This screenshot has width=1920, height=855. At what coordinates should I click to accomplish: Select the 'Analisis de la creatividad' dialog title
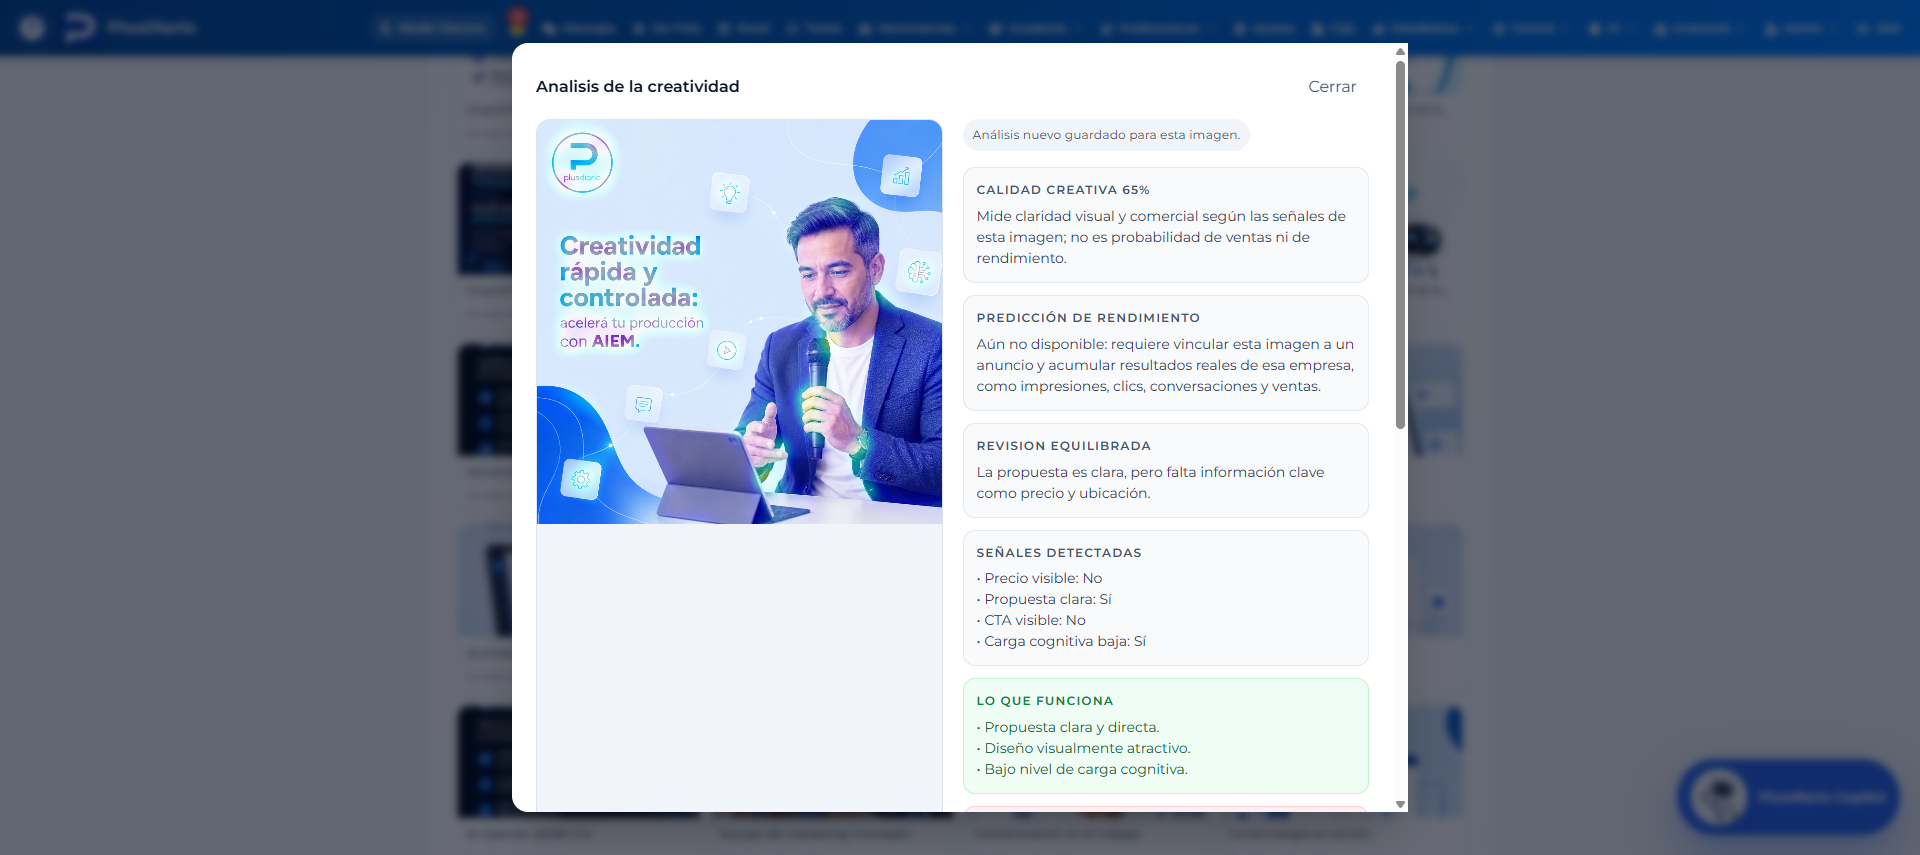pyautogui.click(x=638, y=87)
